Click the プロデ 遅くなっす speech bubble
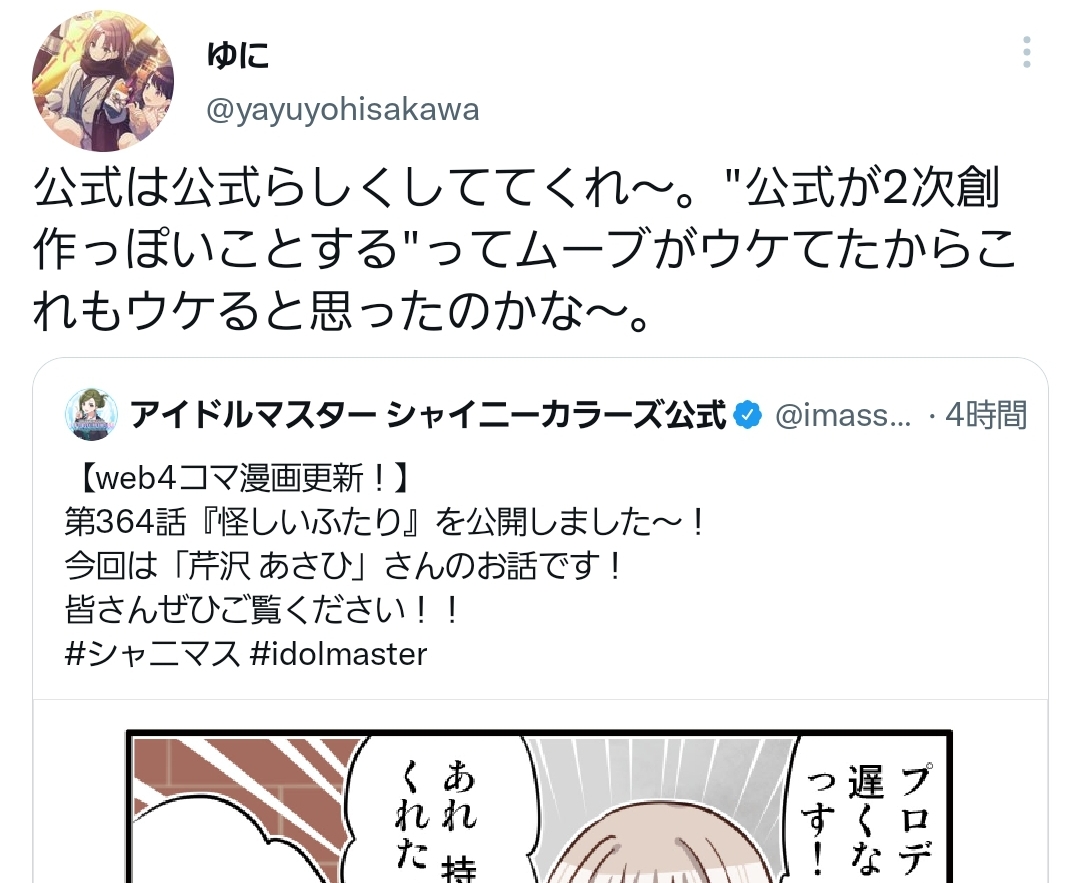 pyautogui.click(x=868, y=816)
